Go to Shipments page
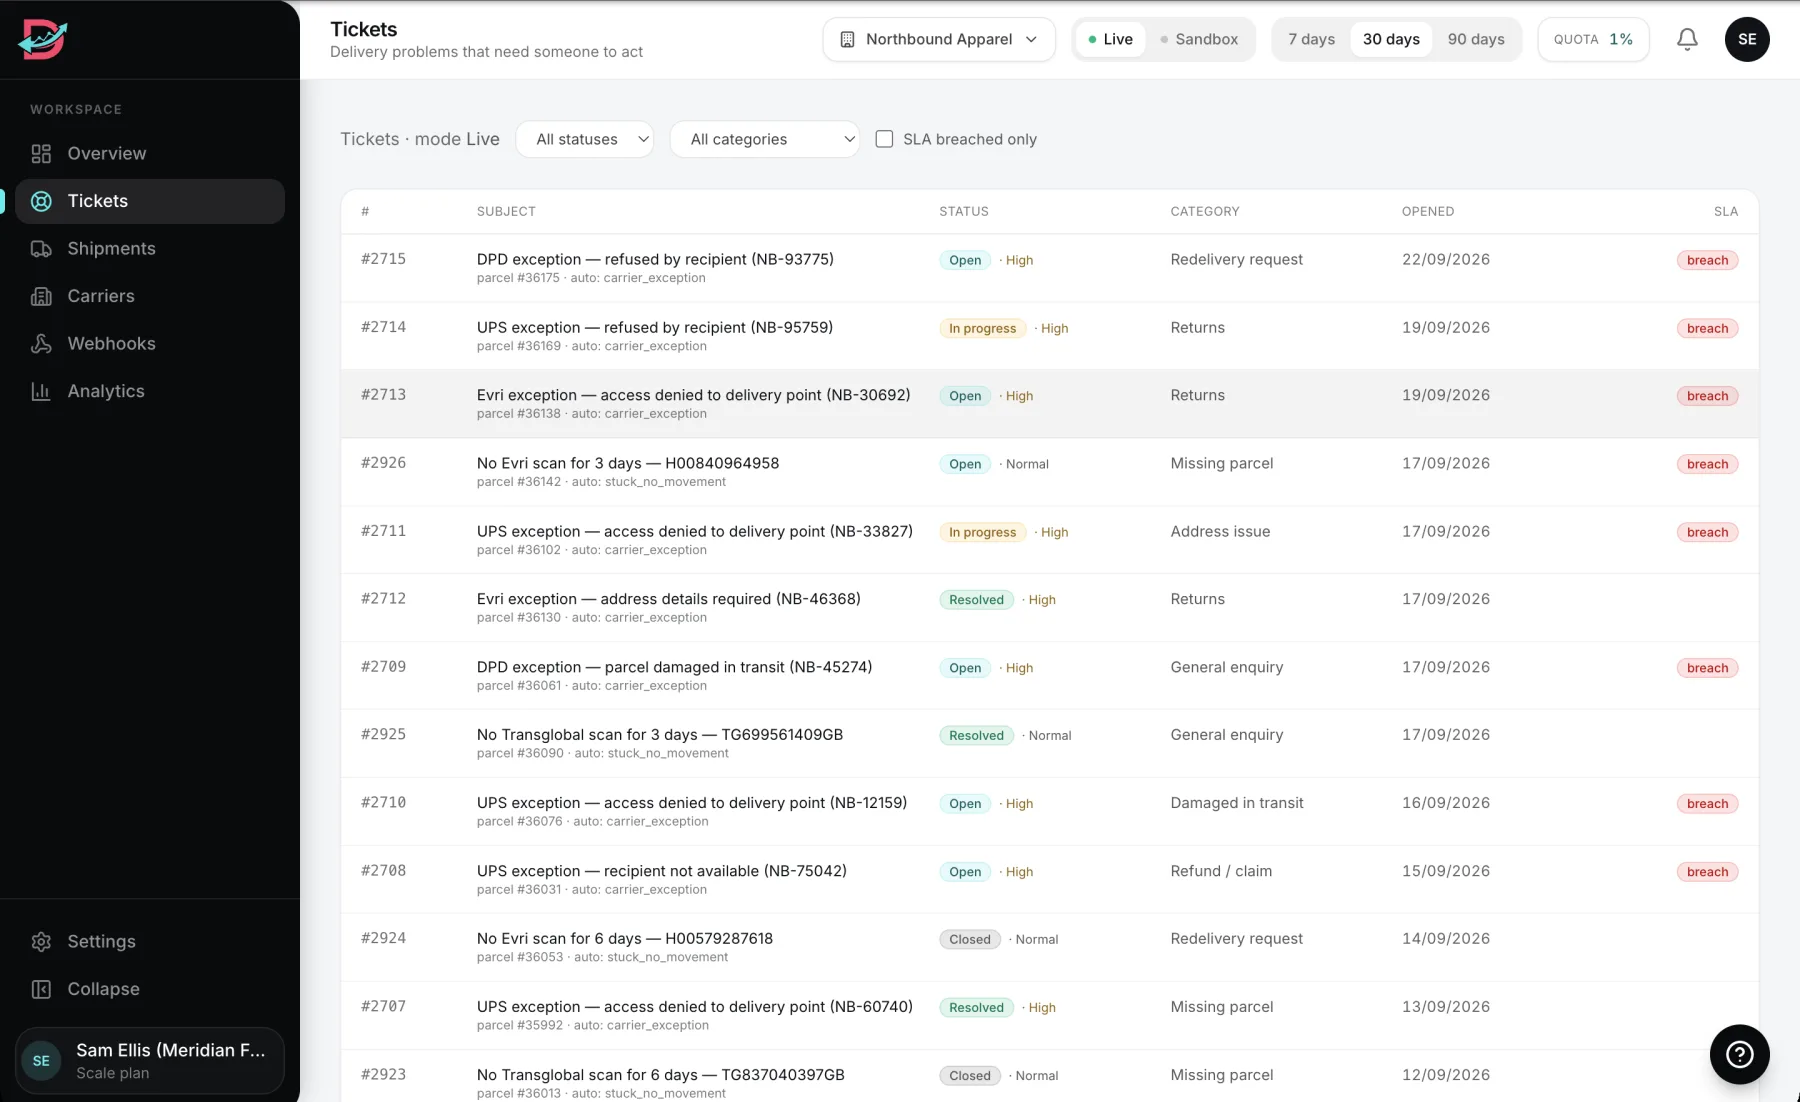The height and width of the screenshot is (1102, 1800). (150, 249)
